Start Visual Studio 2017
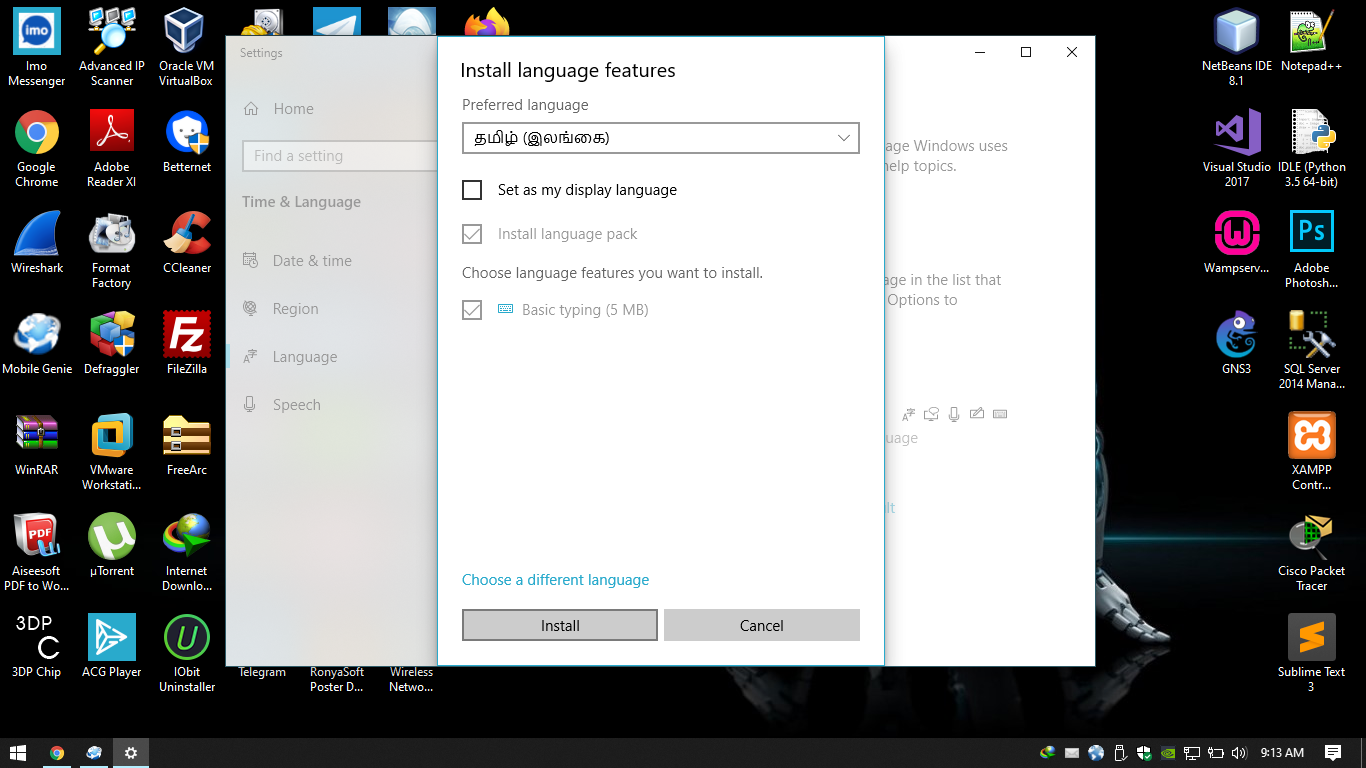This screenshot has height=768, width=1366. coord(1236,145)
